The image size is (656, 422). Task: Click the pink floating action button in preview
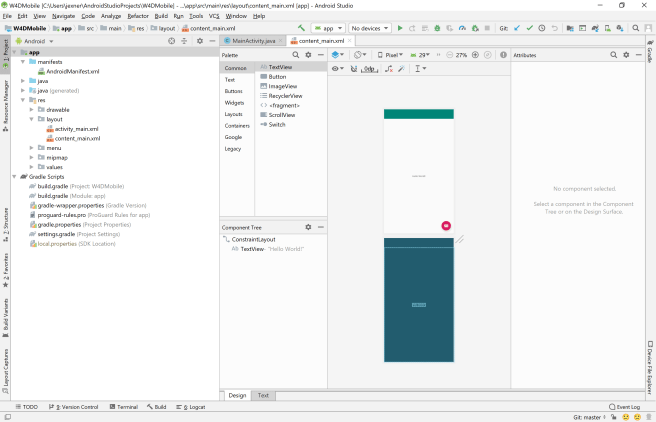click(x=446, y=226)
